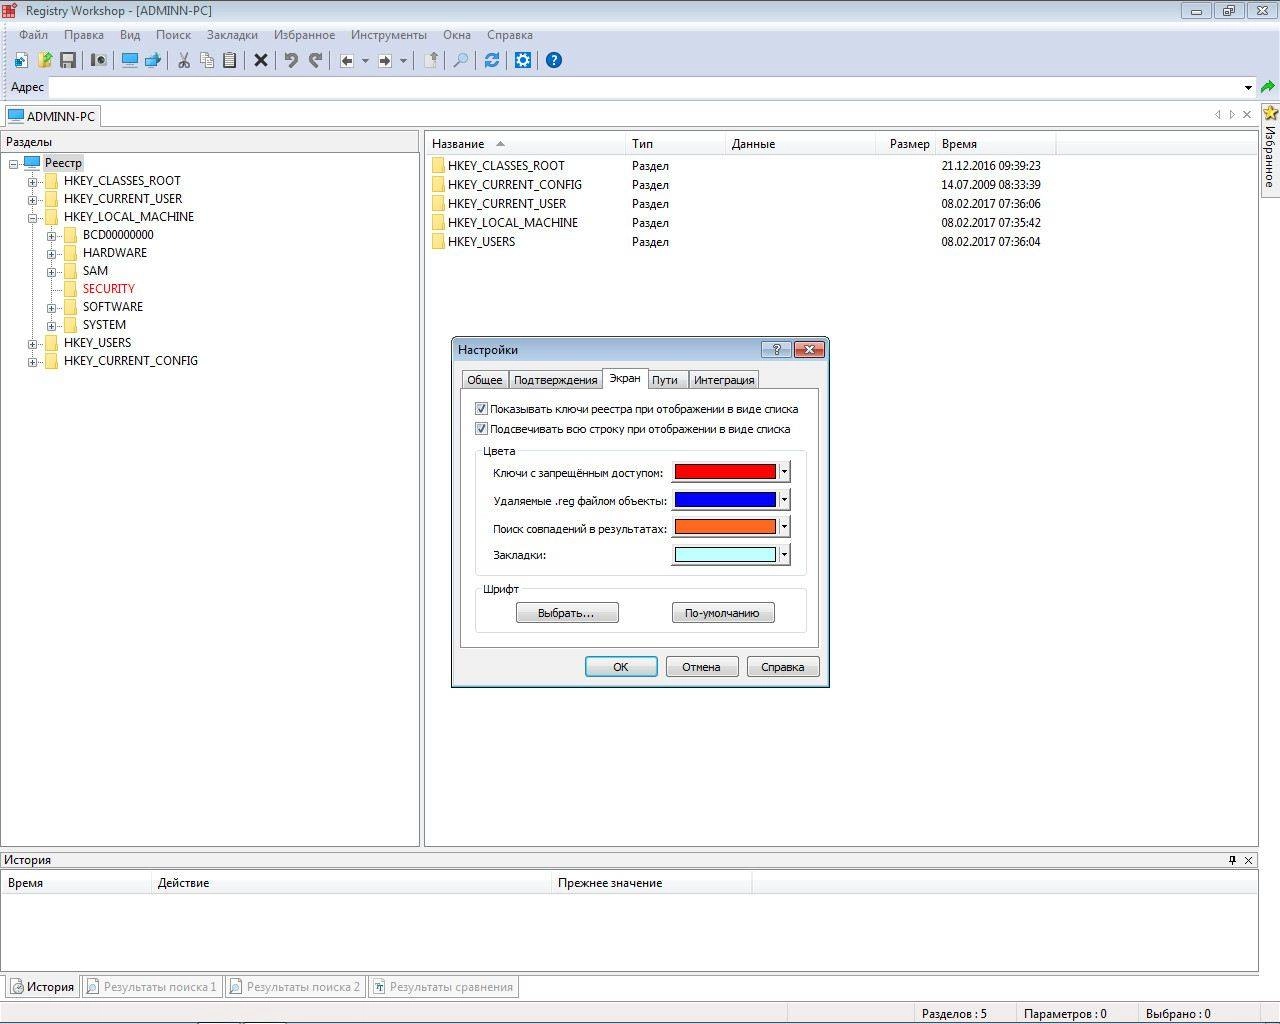Open dropdown arrow for bookmarks color

point(784,554)
